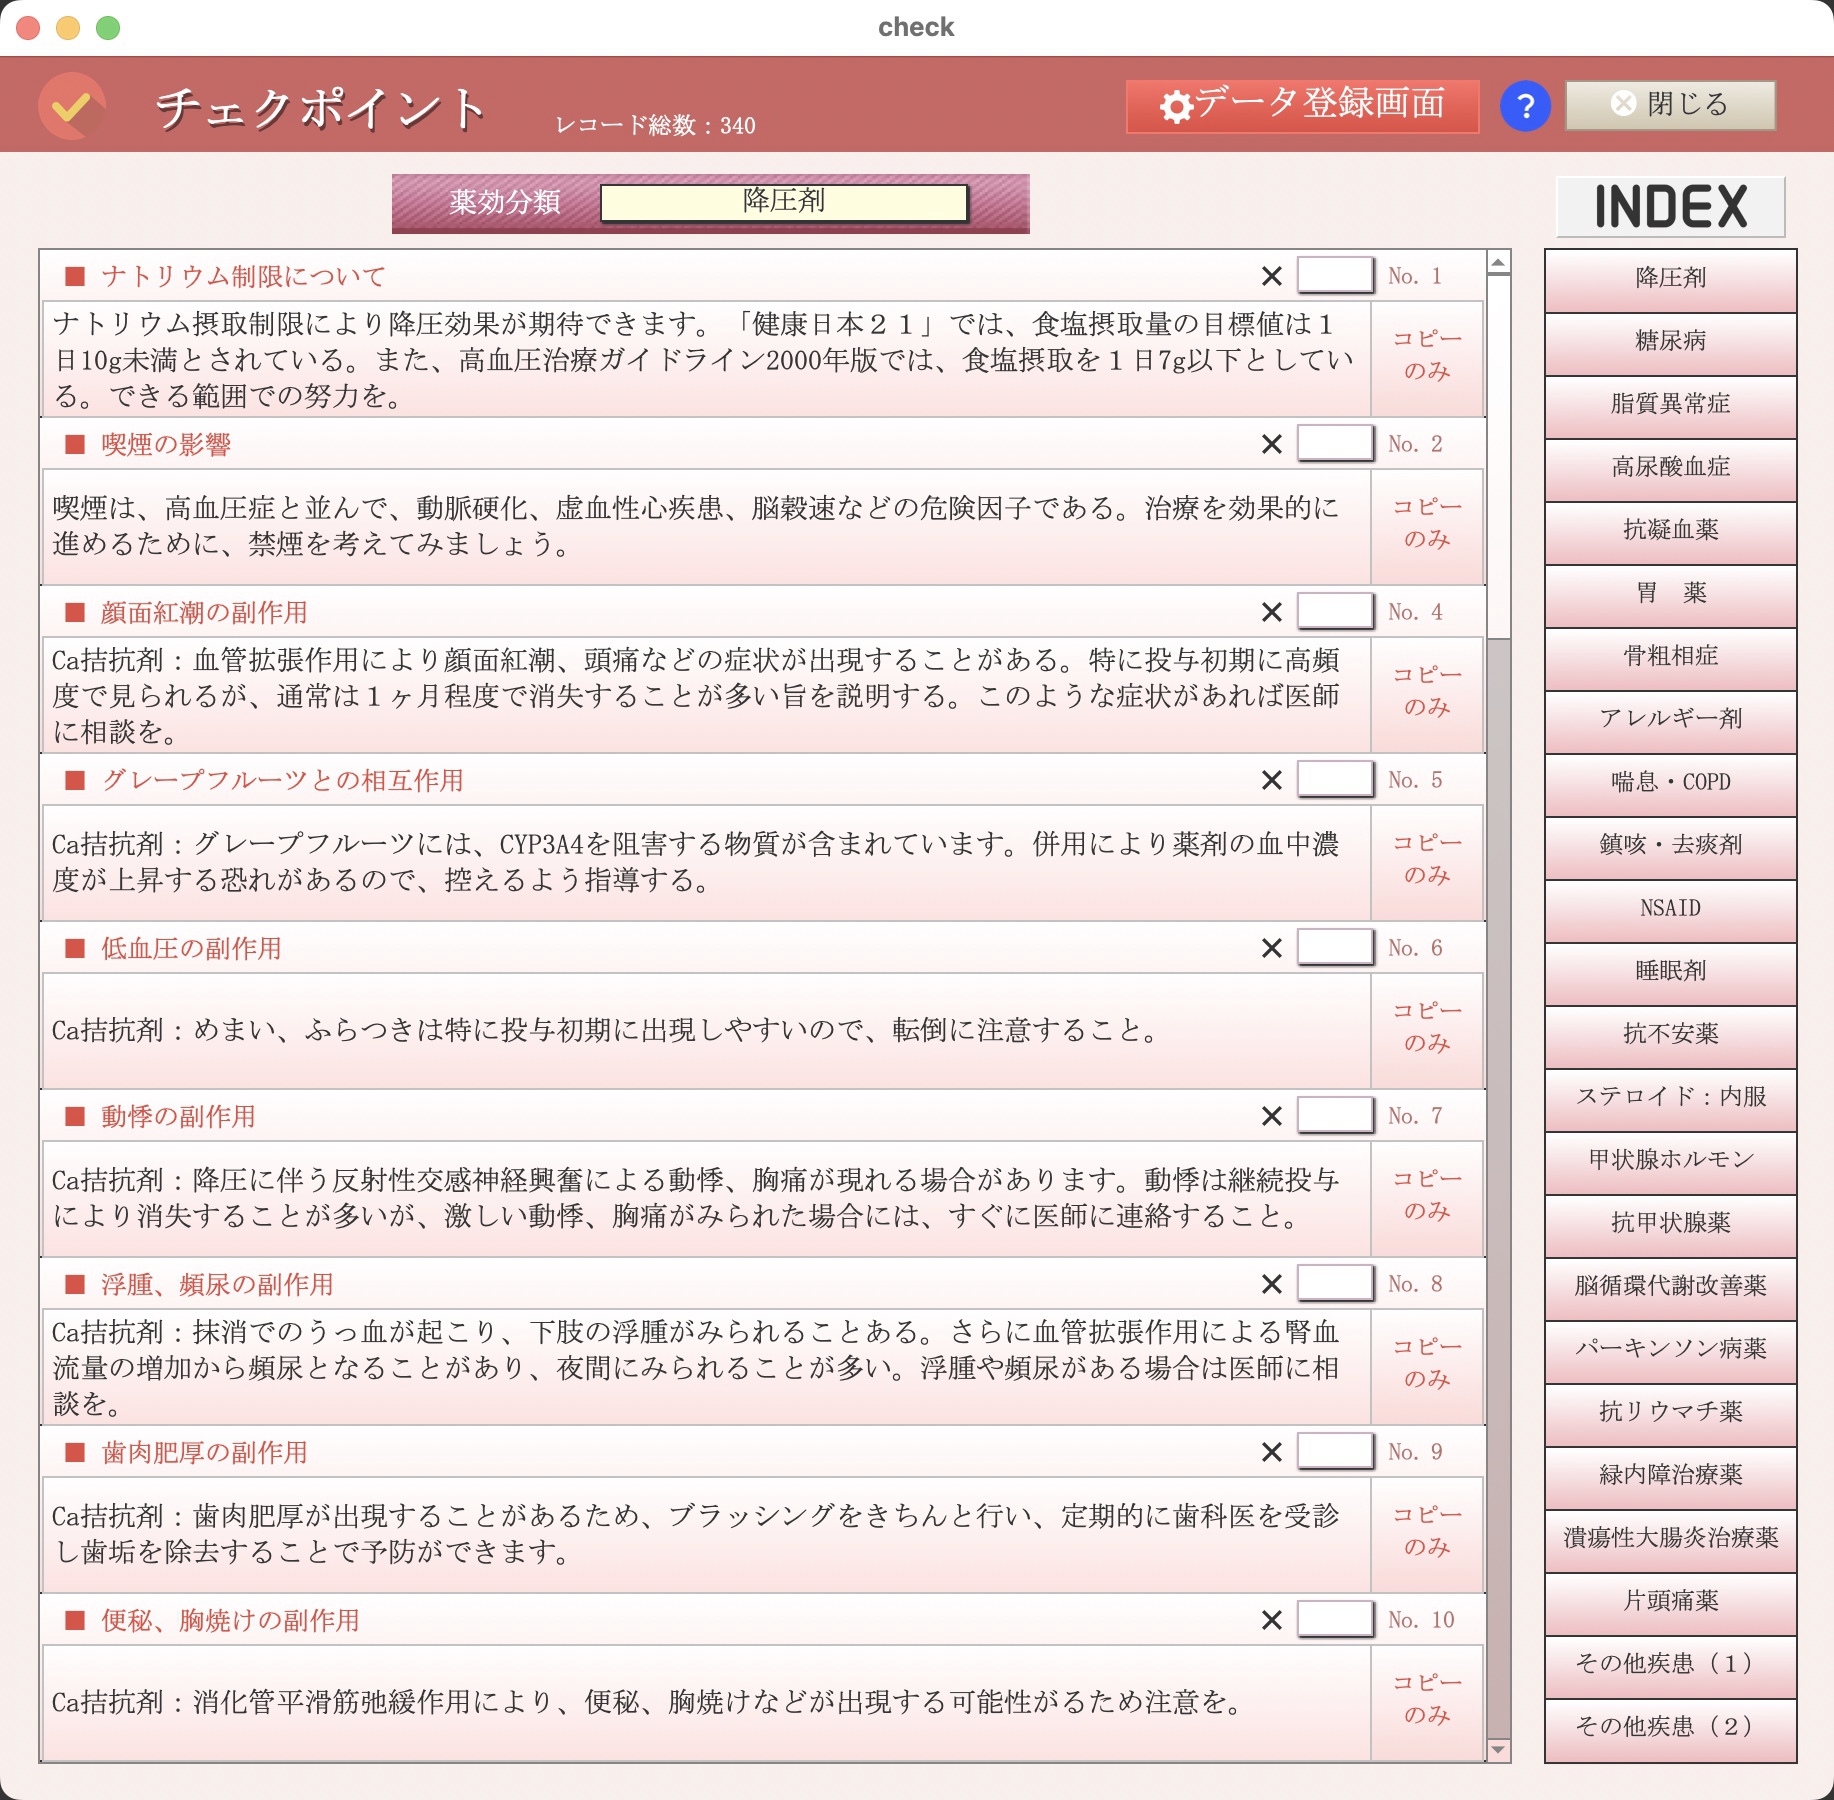Image resolution: width=1834 pixels, height=1800 pixels.
Task: Click the × icon beside グレープフルーツとの相互作用
Action: click(x=1271, y=779)
